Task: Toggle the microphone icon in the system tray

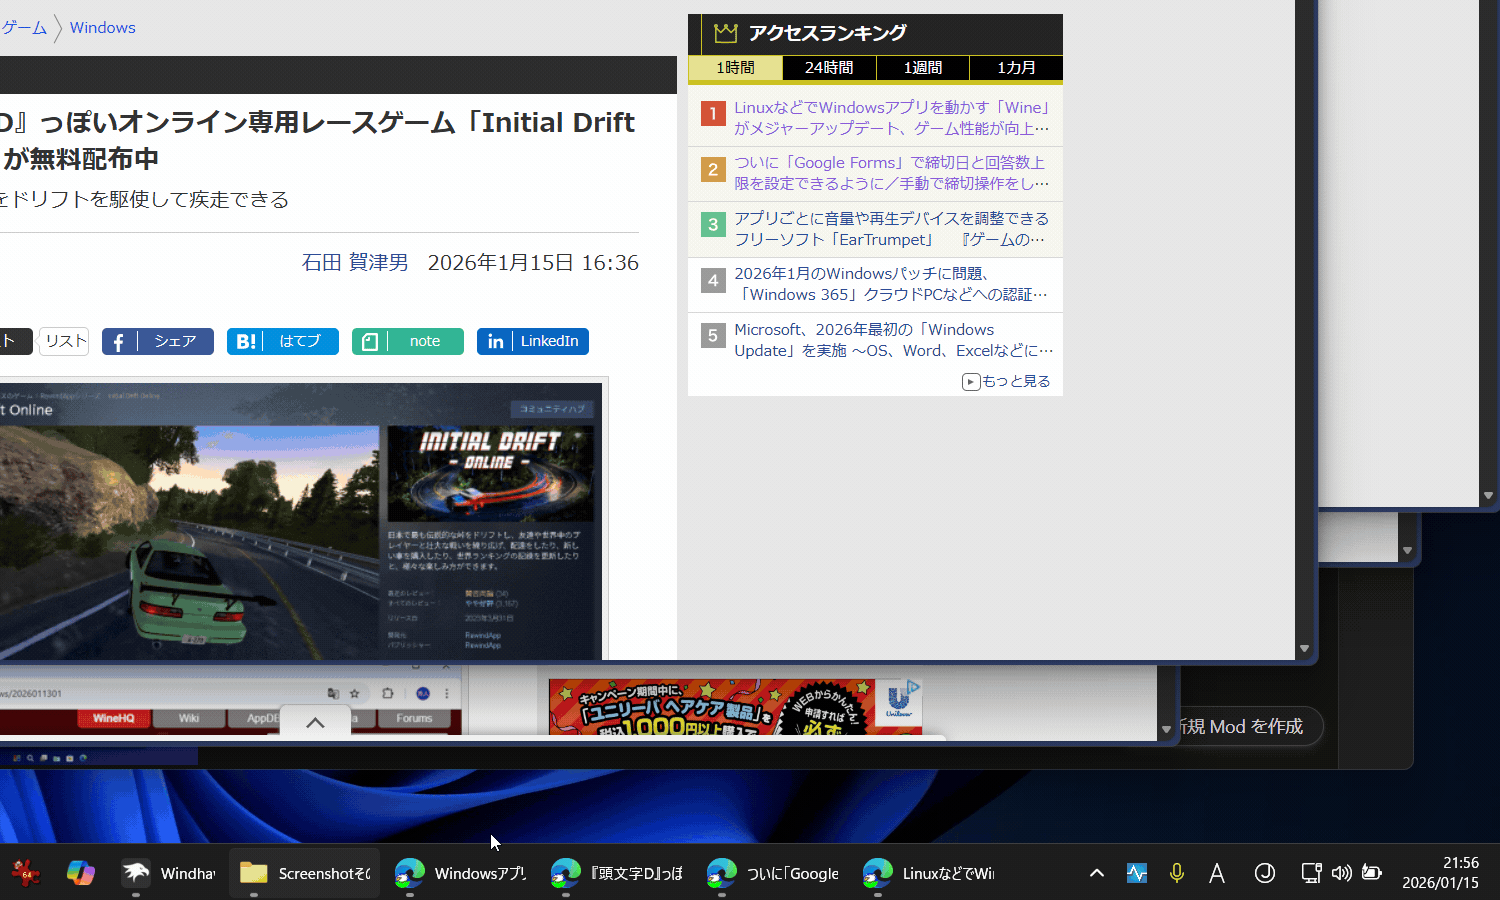Action: click(x=1177, y=872)
